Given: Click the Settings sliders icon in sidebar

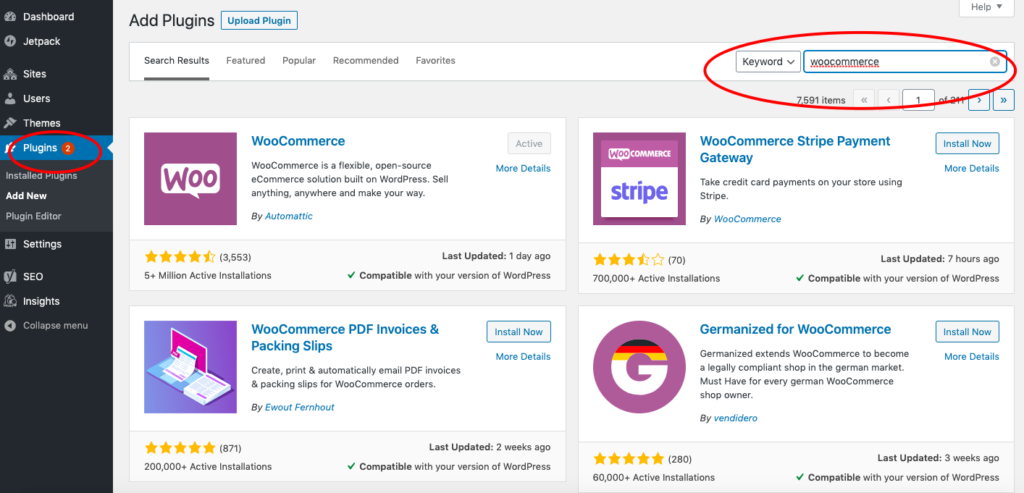Looking at the screenshot, I should (x=10, y=244).
